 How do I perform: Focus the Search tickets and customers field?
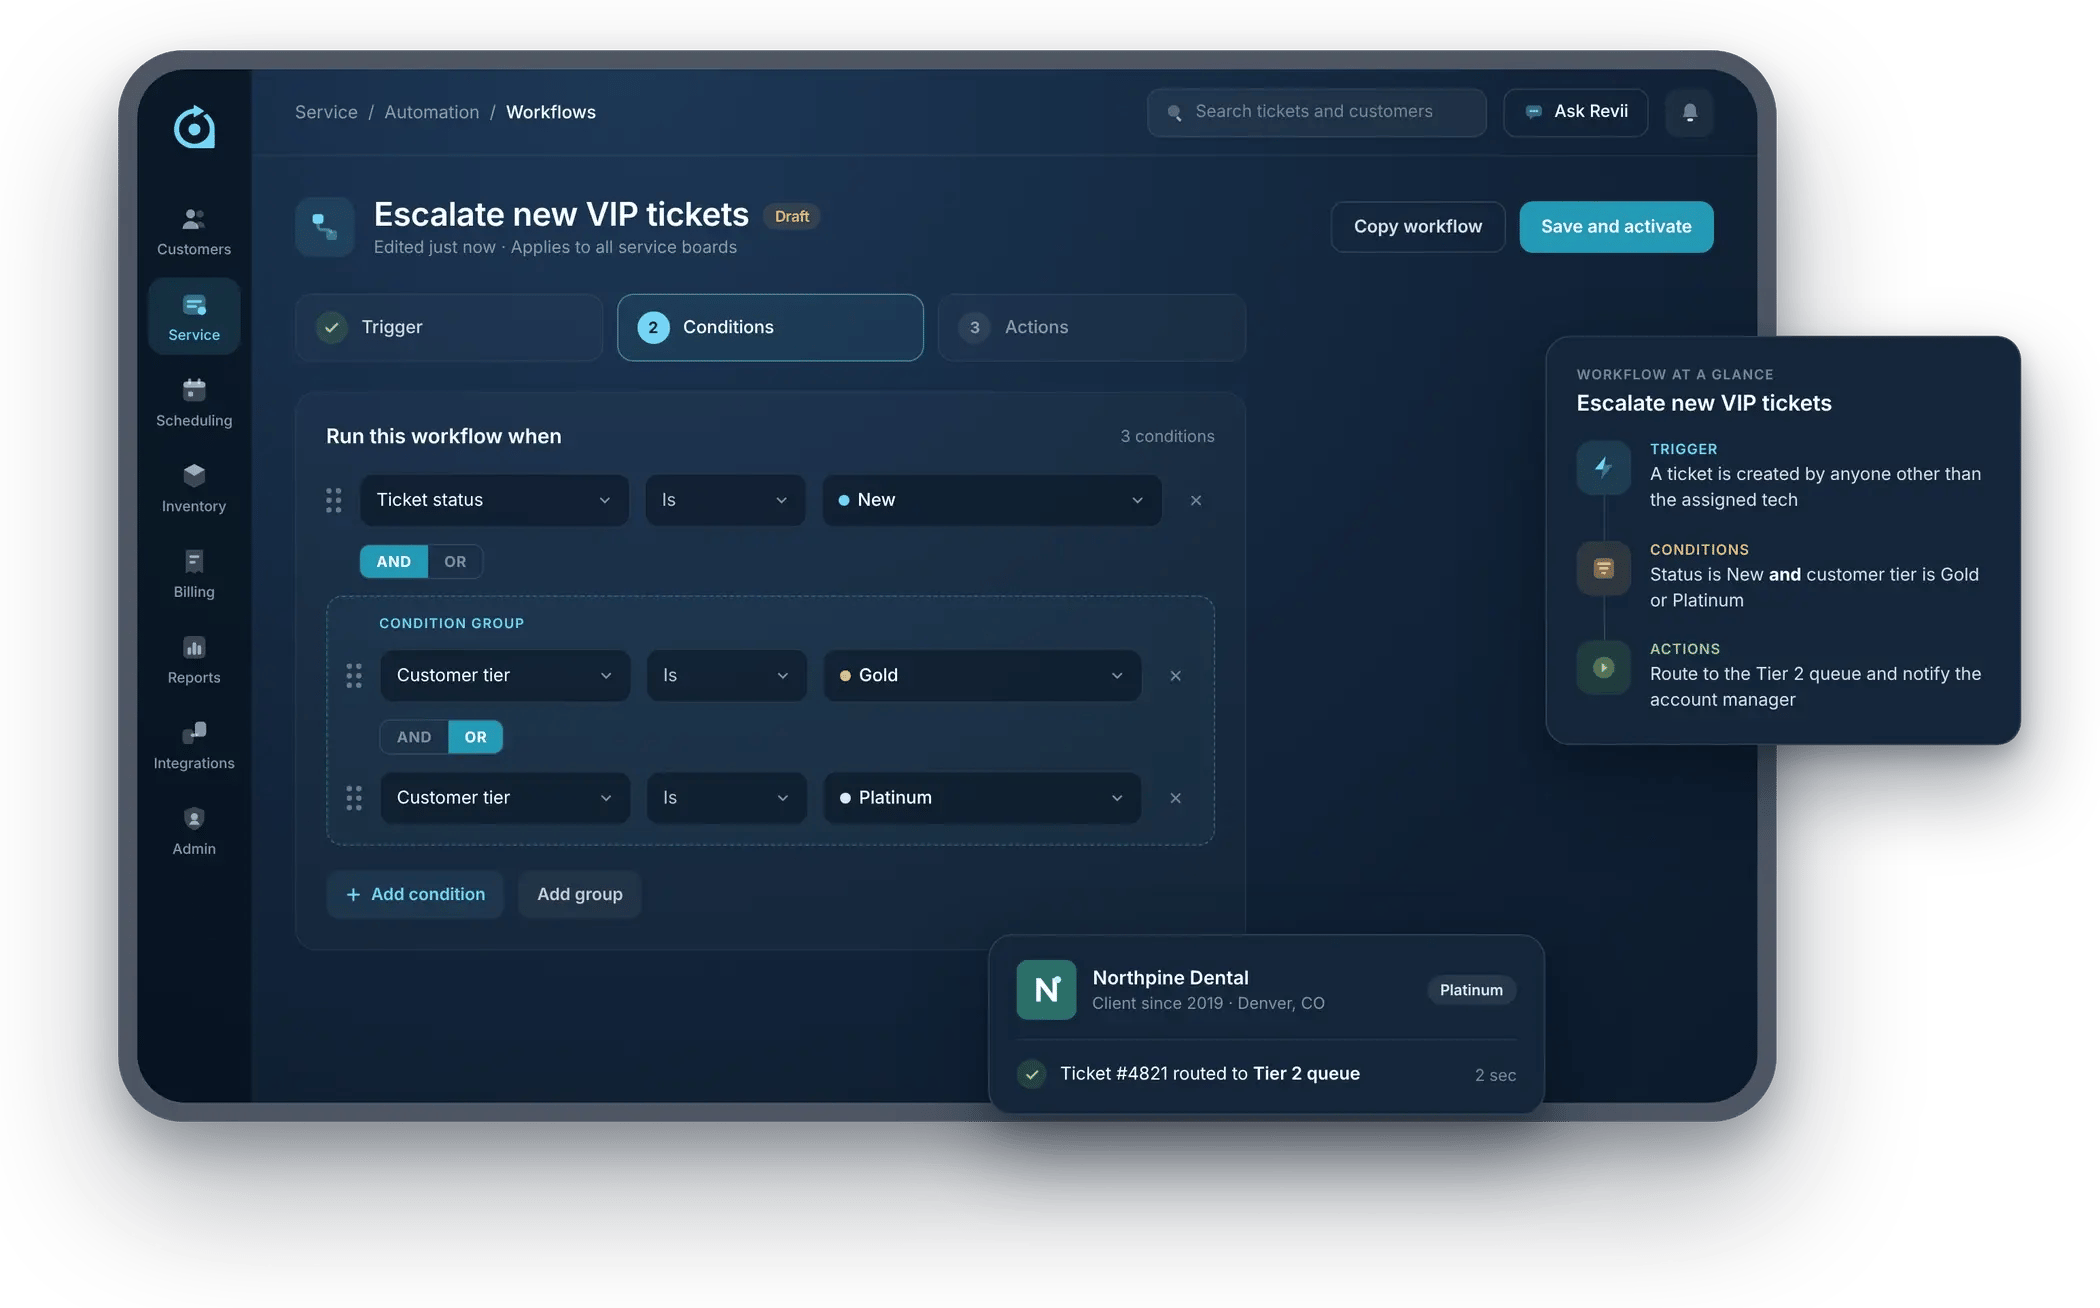click(1316, 112)
